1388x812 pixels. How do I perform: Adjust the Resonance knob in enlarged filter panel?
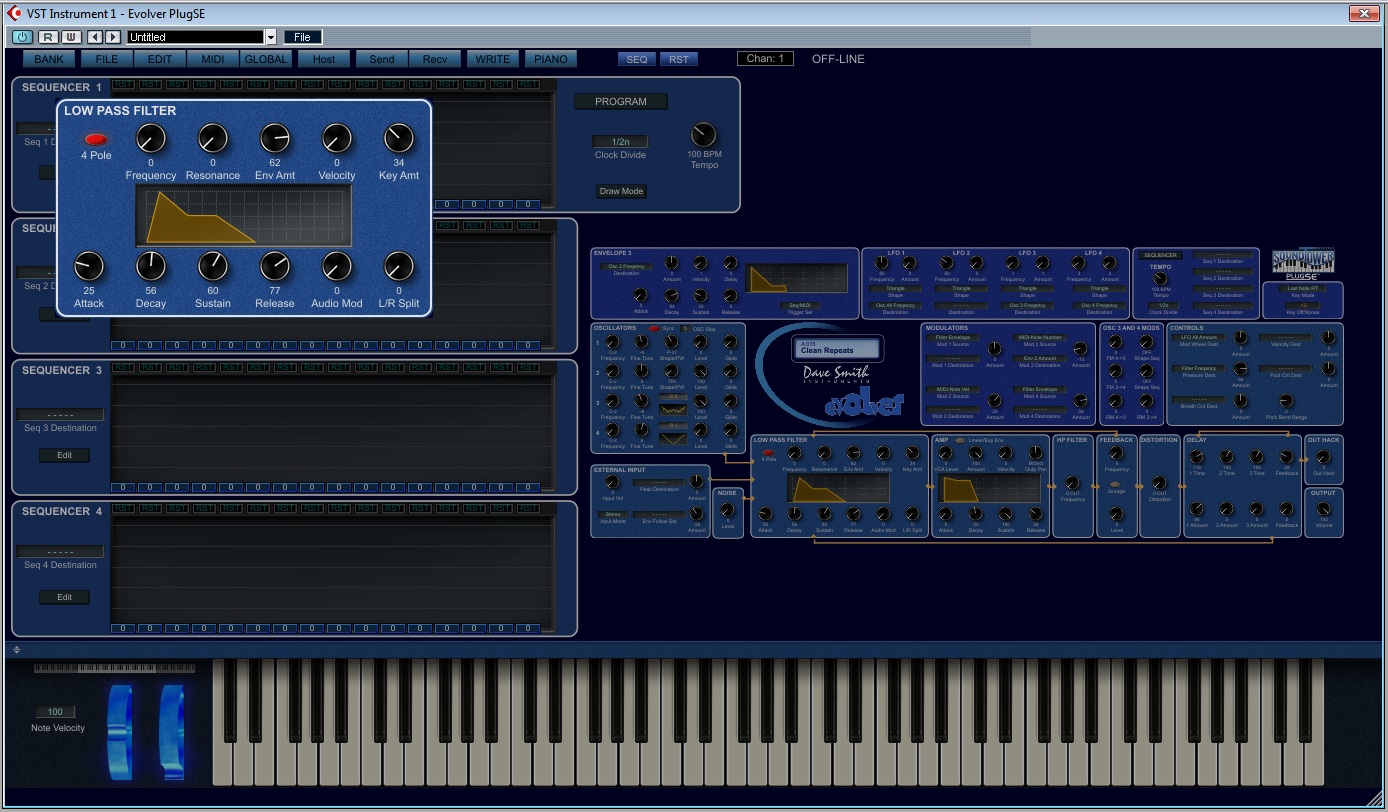pyautogui.click(x=213, y=139)
